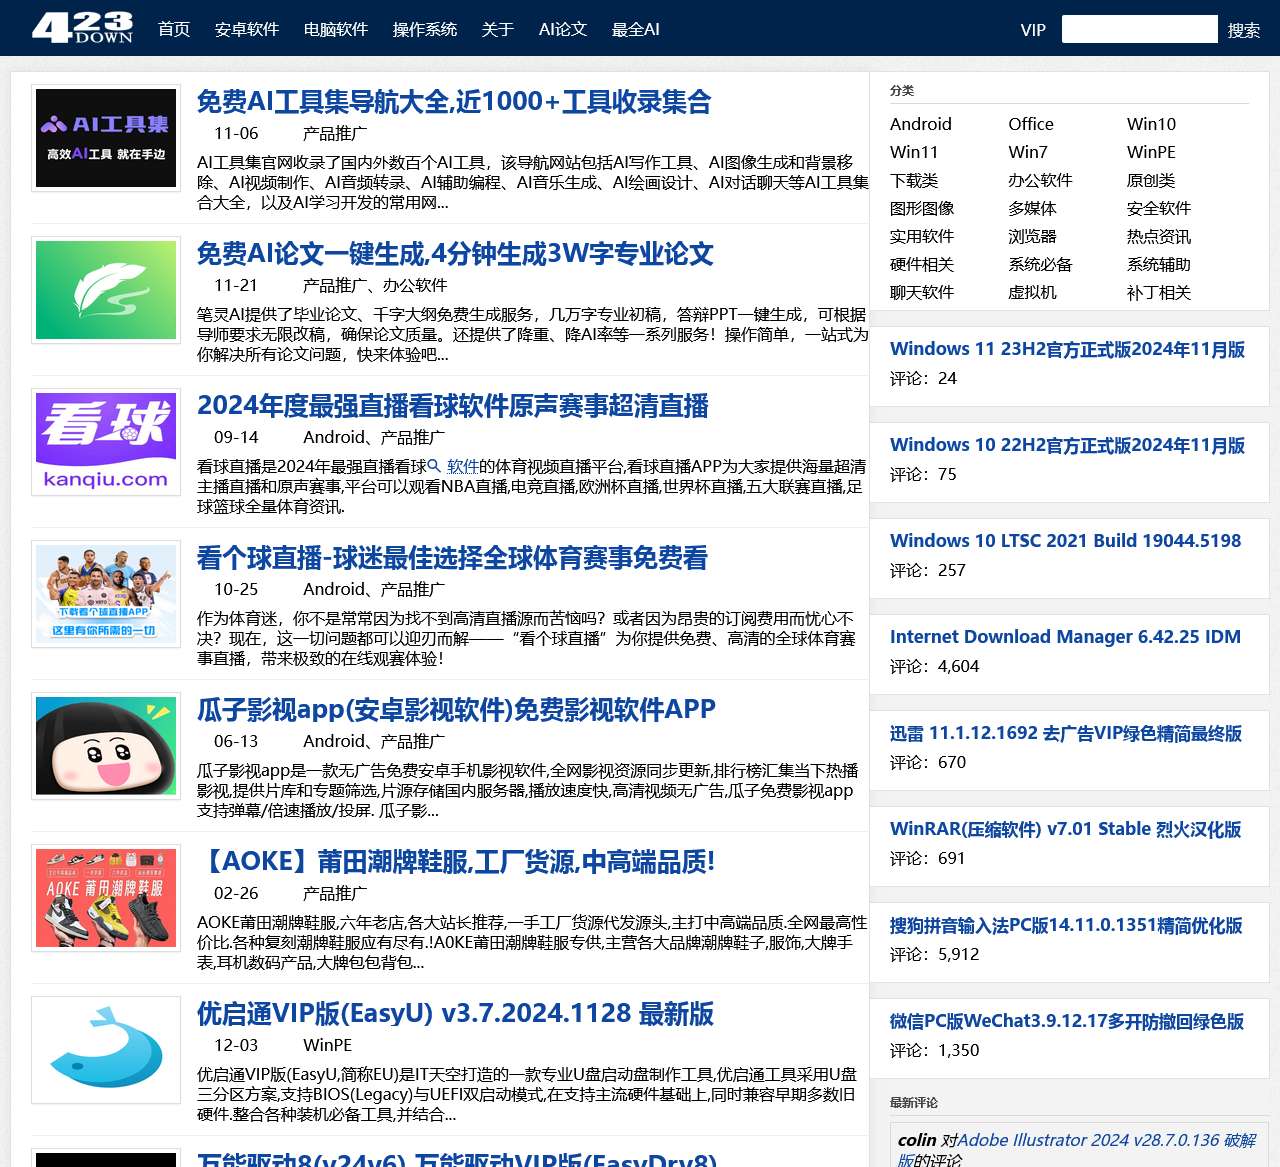Select the 浏览器 category
The image size is (1280, 1167).
coord(1032,236)
